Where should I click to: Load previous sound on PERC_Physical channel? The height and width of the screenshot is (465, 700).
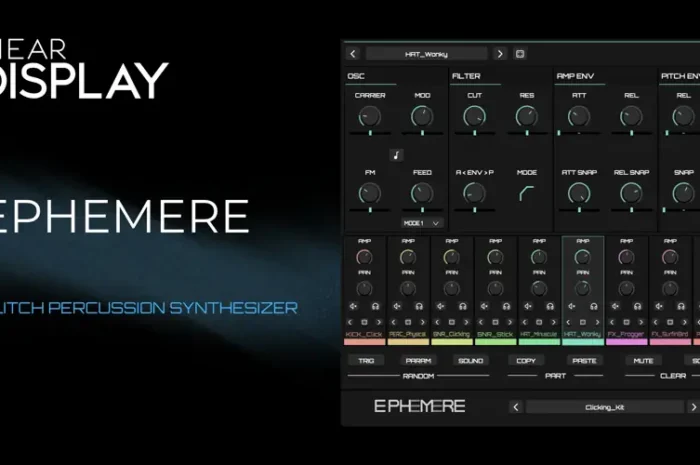point(394,322)
